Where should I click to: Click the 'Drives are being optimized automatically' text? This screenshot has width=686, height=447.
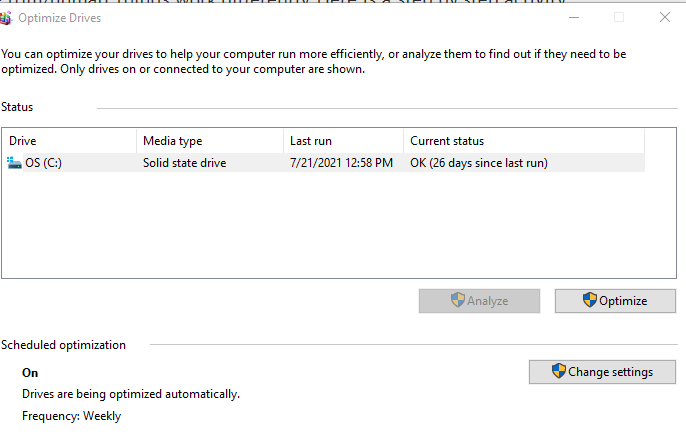point(131,394)
